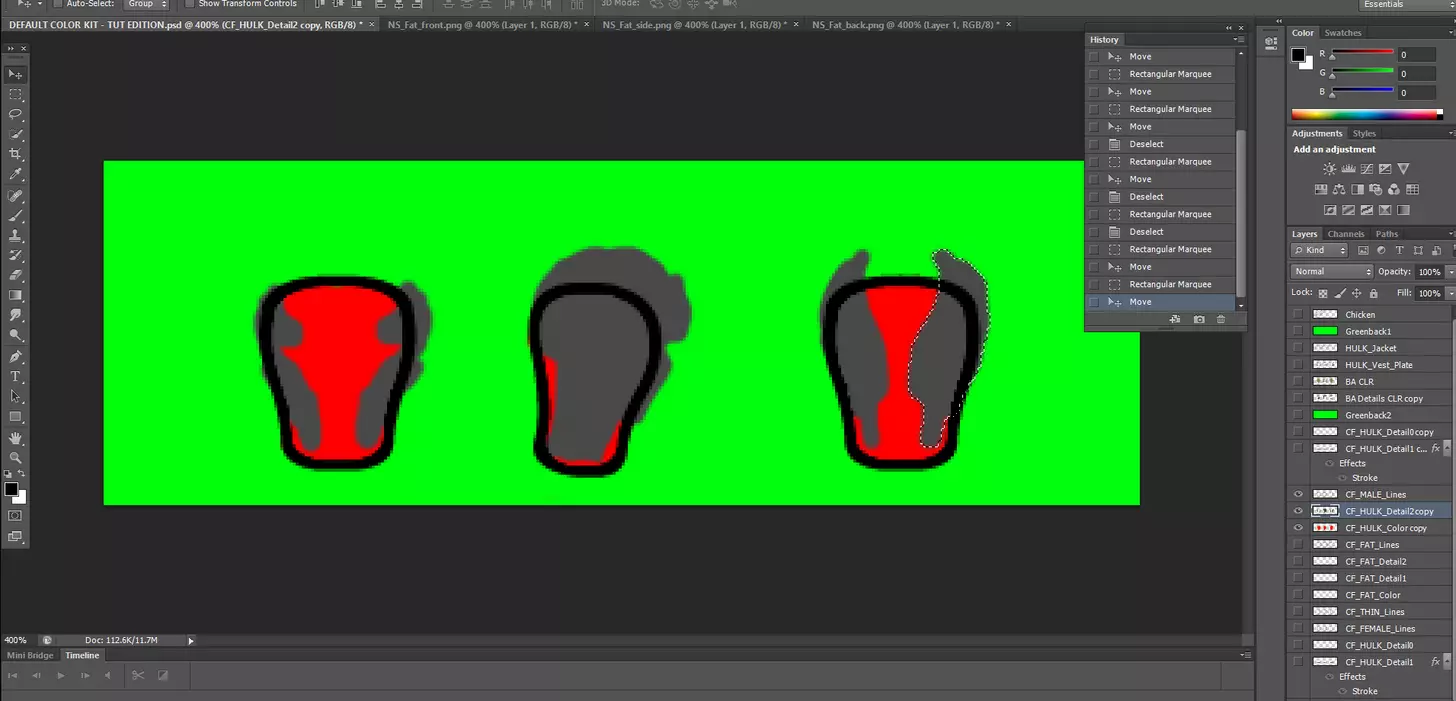The image size is (1456, 701).
Task: Show the HULK_Jacket layer
Action: click(1298, 348)
